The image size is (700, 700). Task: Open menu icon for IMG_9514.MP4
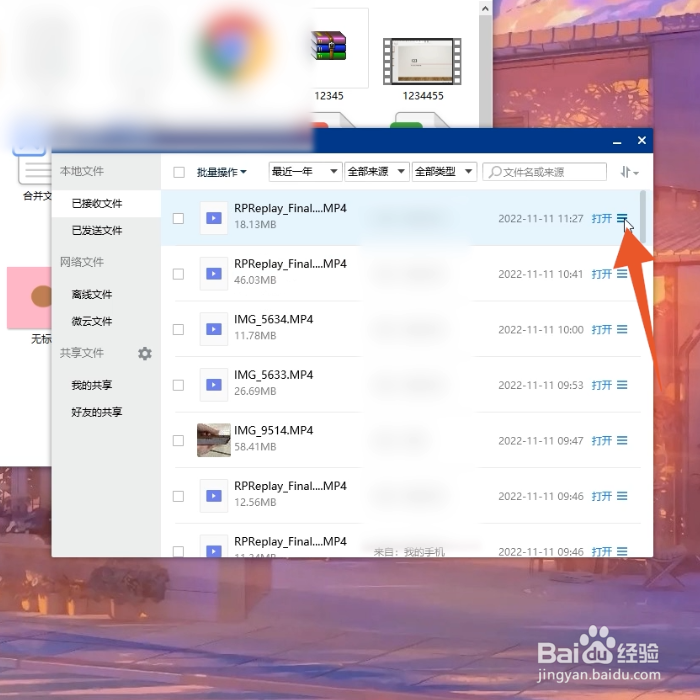coord(622,441)
